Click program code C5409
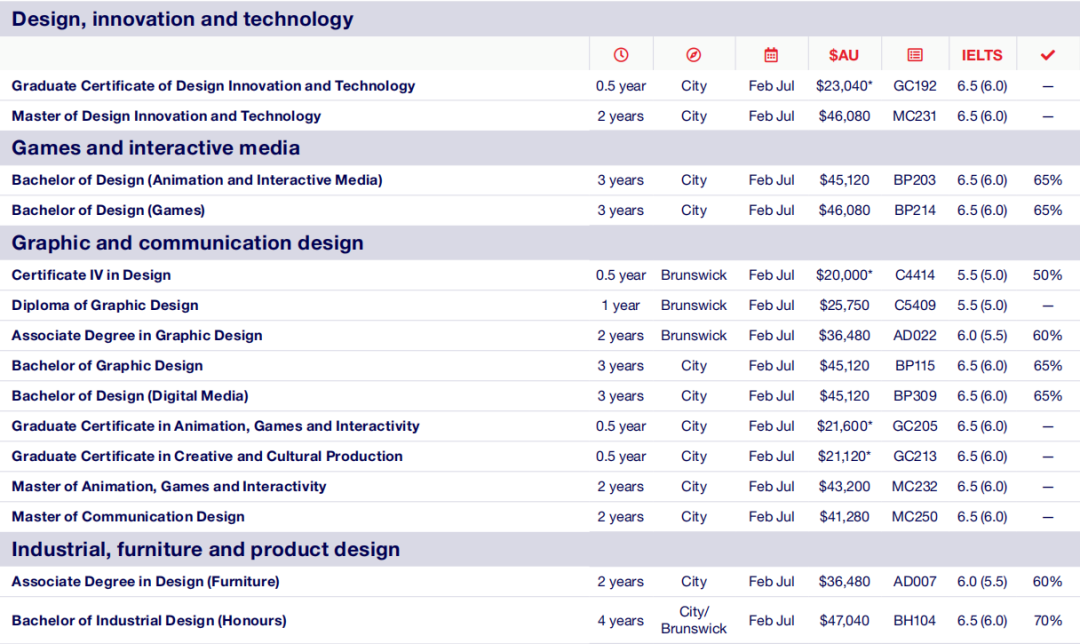The image size is (1080, 644). pos(915,306)
